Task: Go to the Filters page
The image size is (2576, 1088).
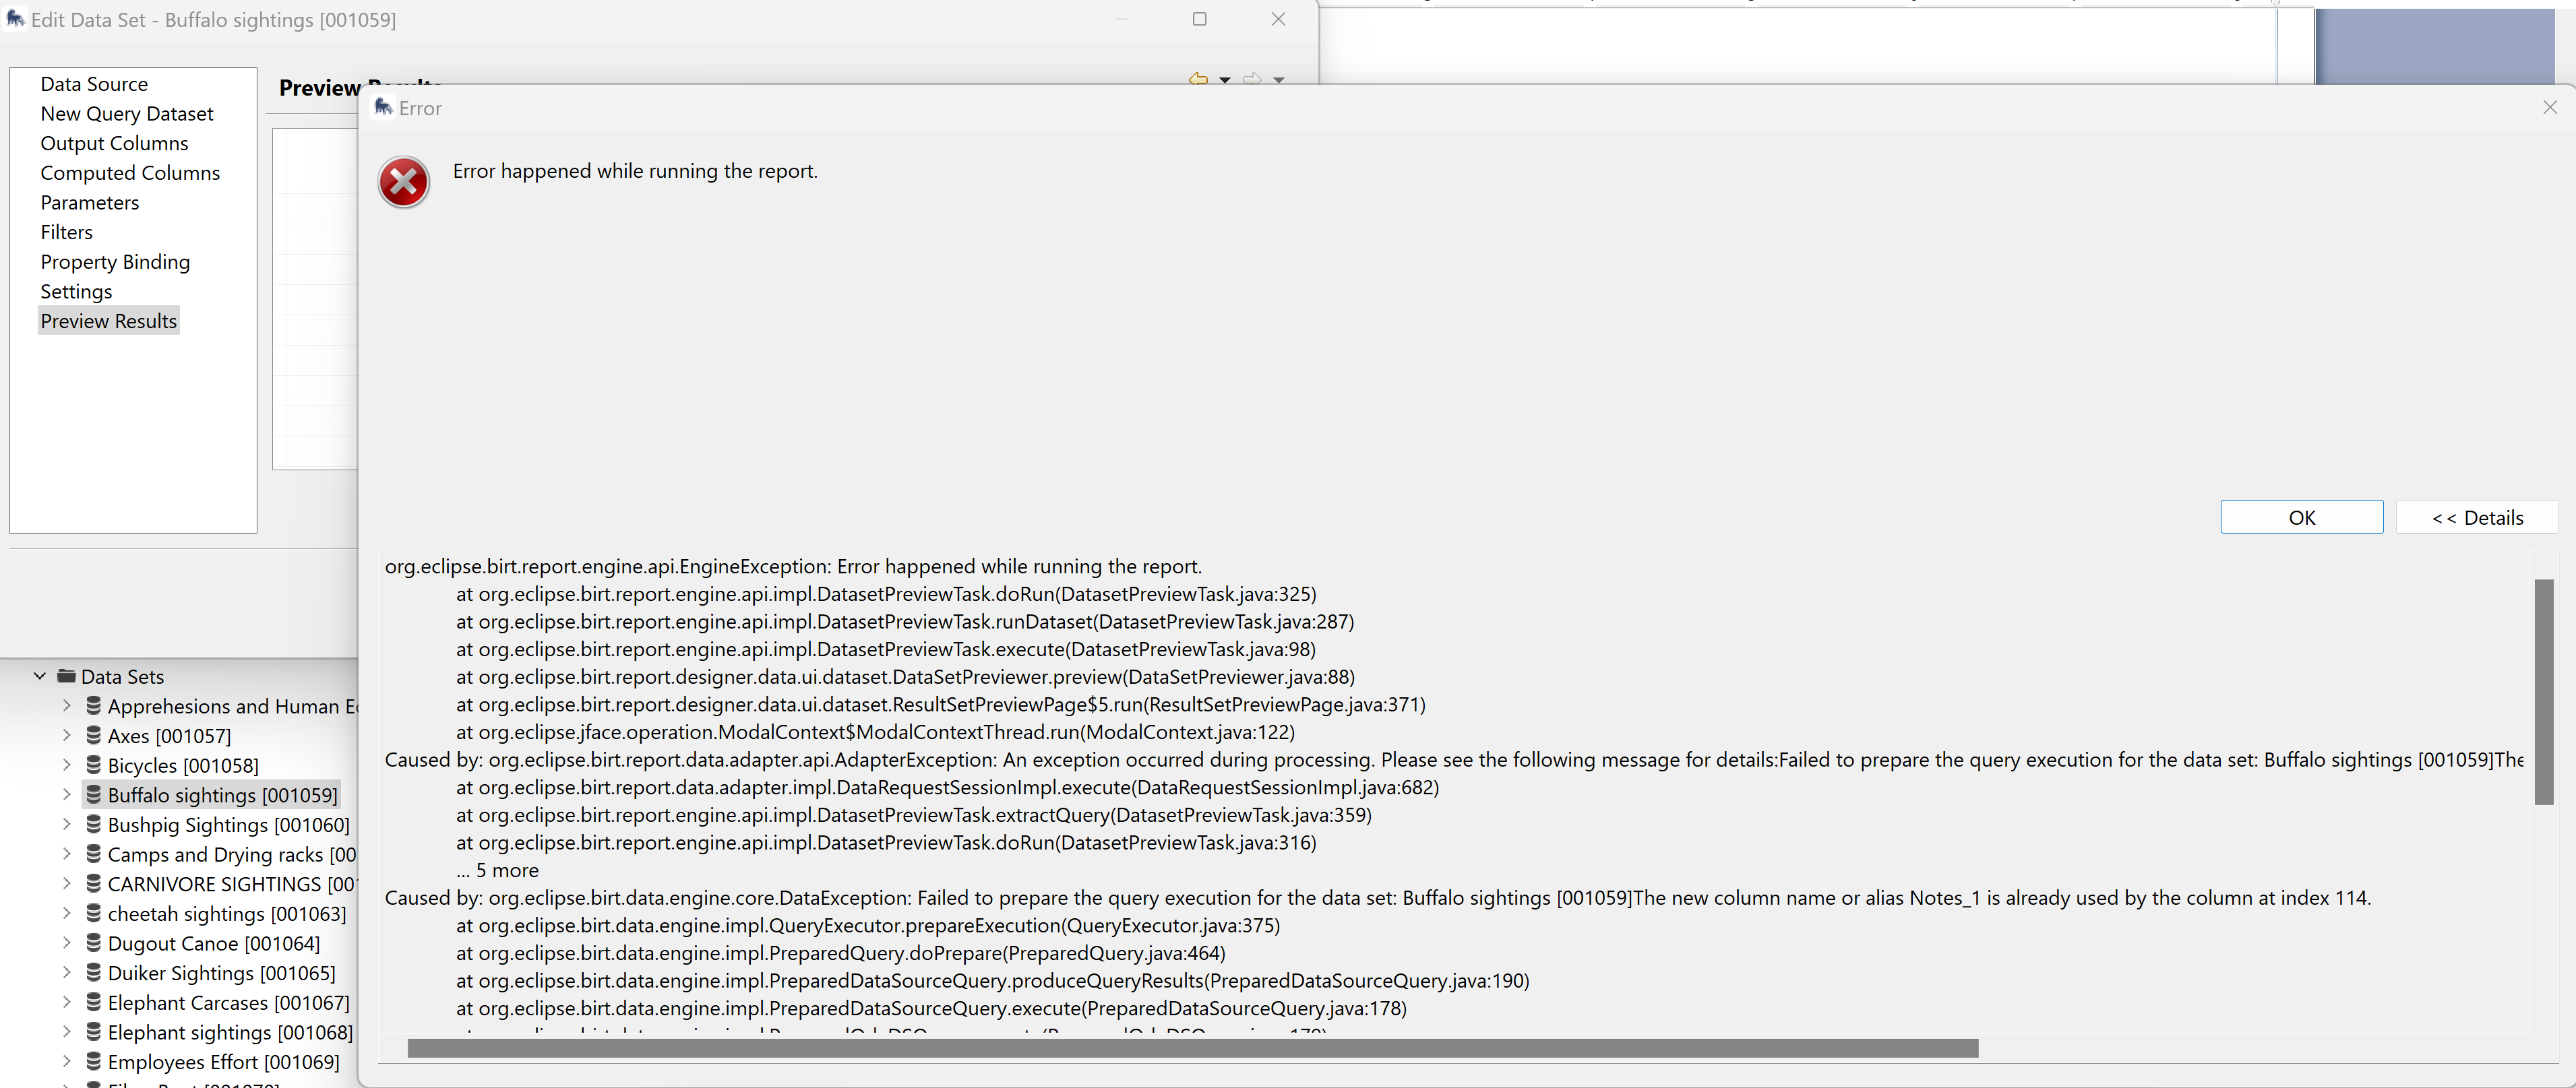Action: click(x=66, y=232)
